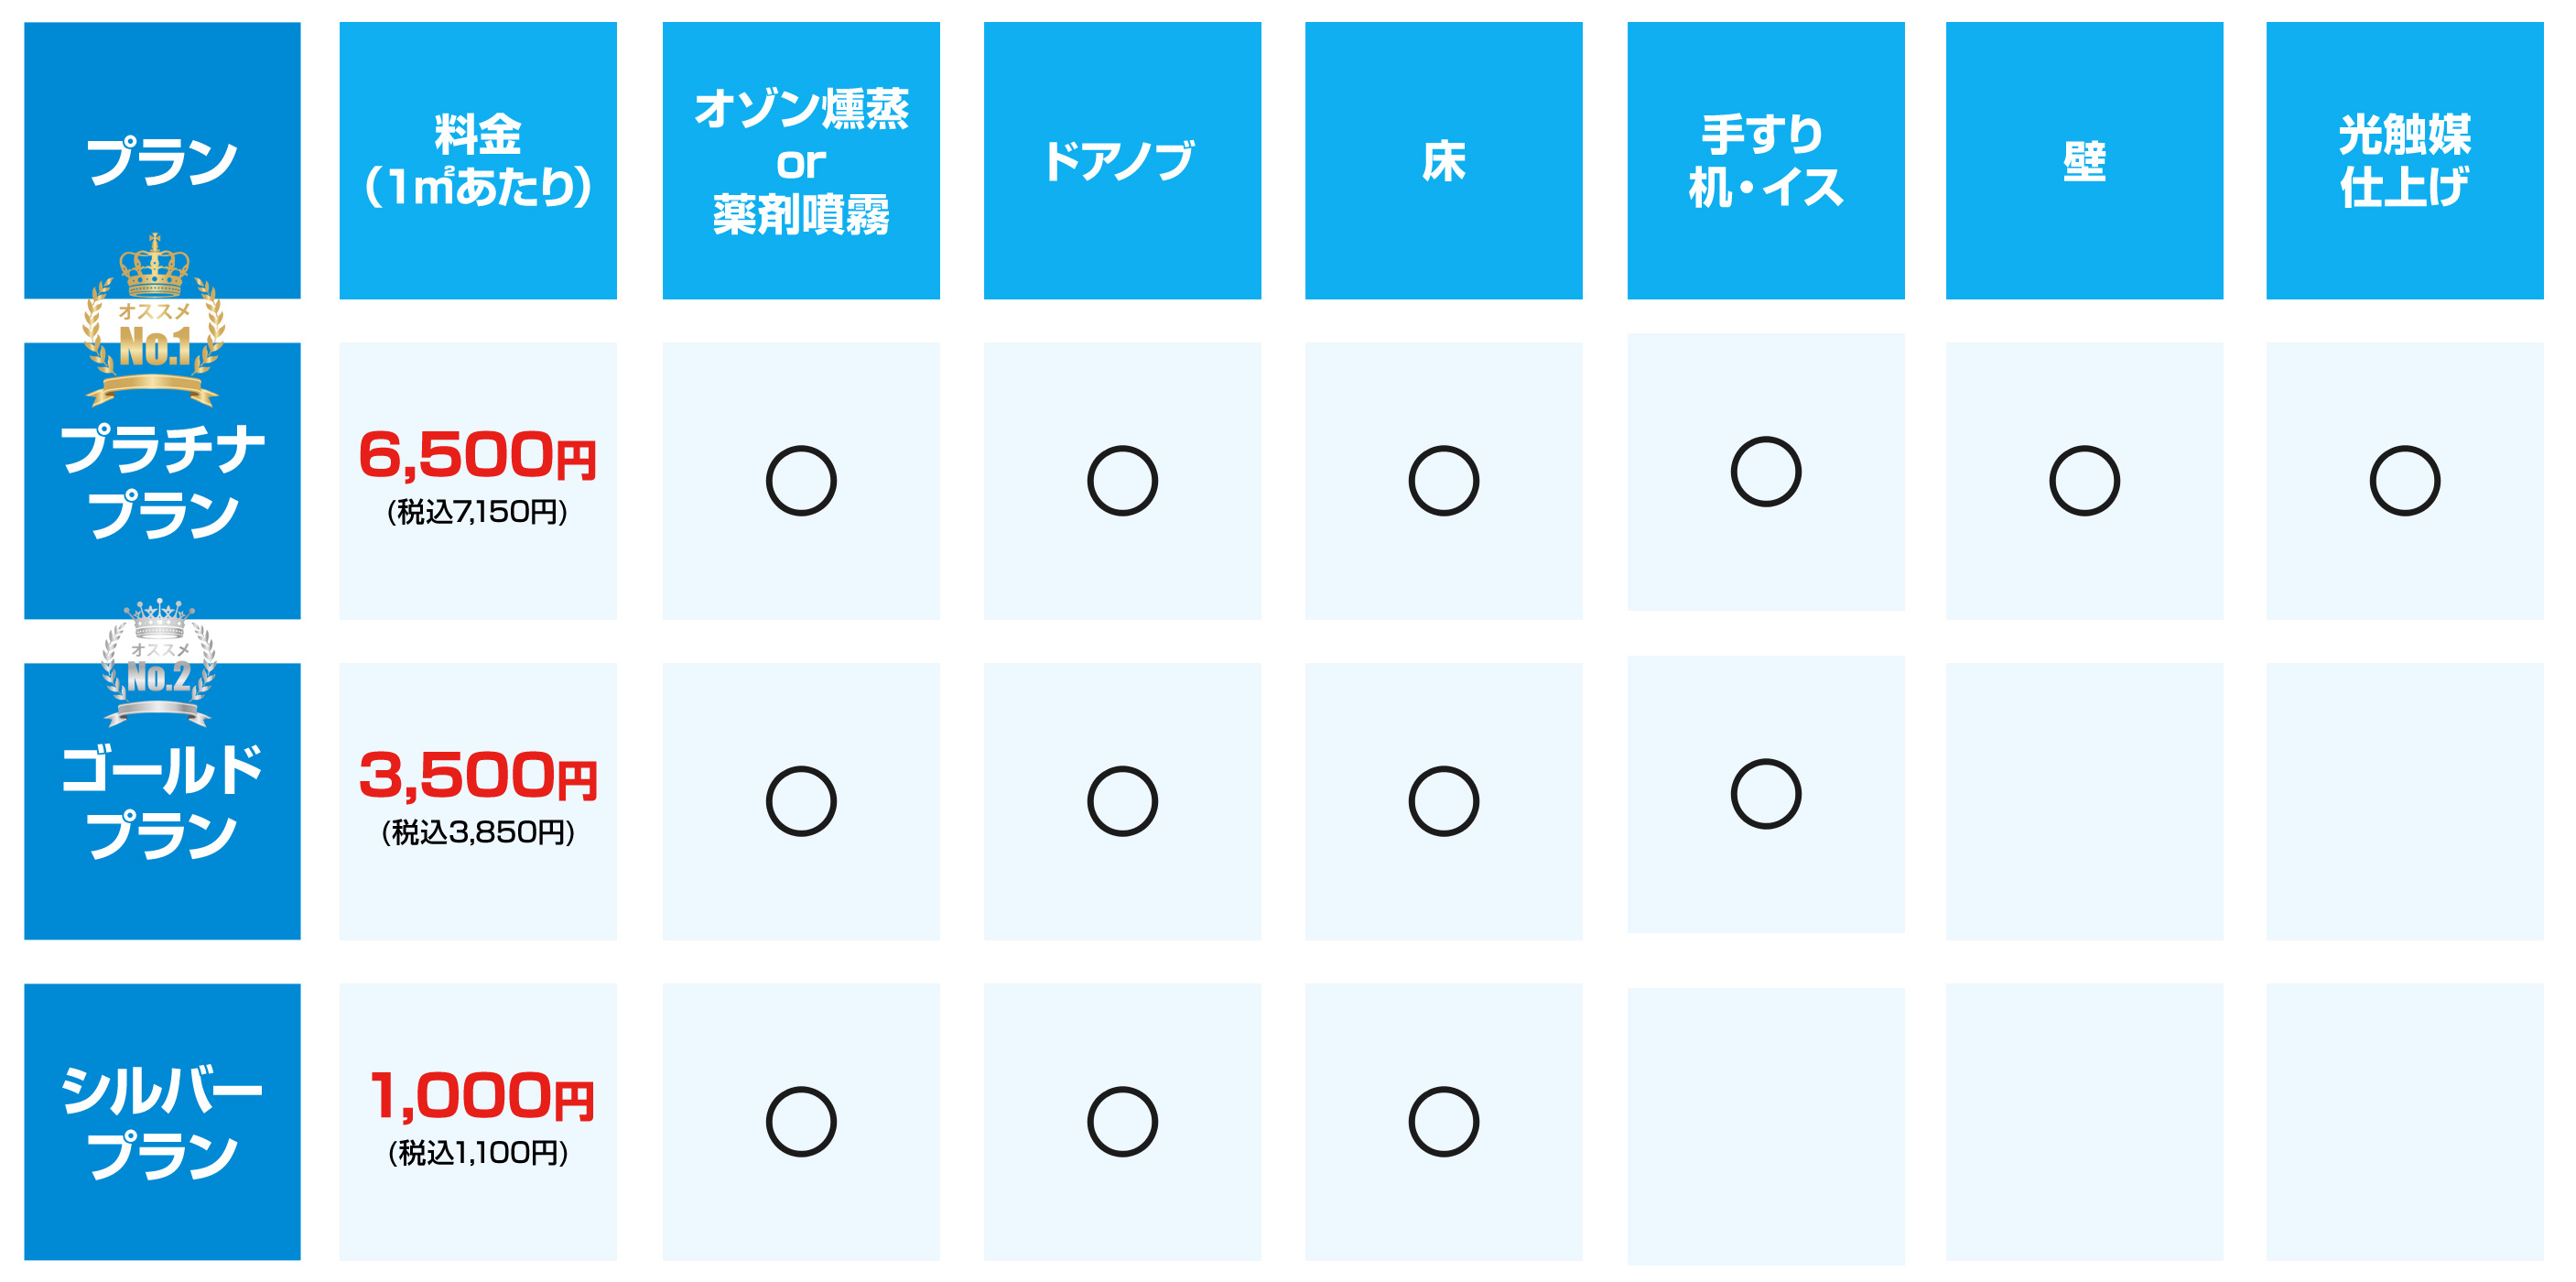
Task: Click the オゾン燻蒸 or 薬剤噴霧 header
Action: 801,160
